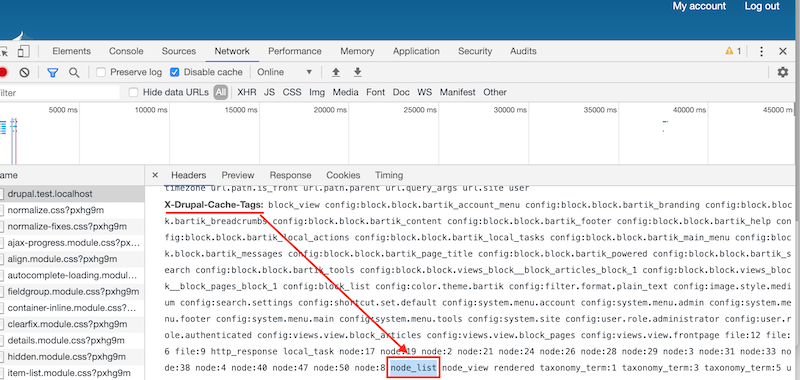Toggle the network filter funnel icon

pyautogui.click(x=53, y=72)
